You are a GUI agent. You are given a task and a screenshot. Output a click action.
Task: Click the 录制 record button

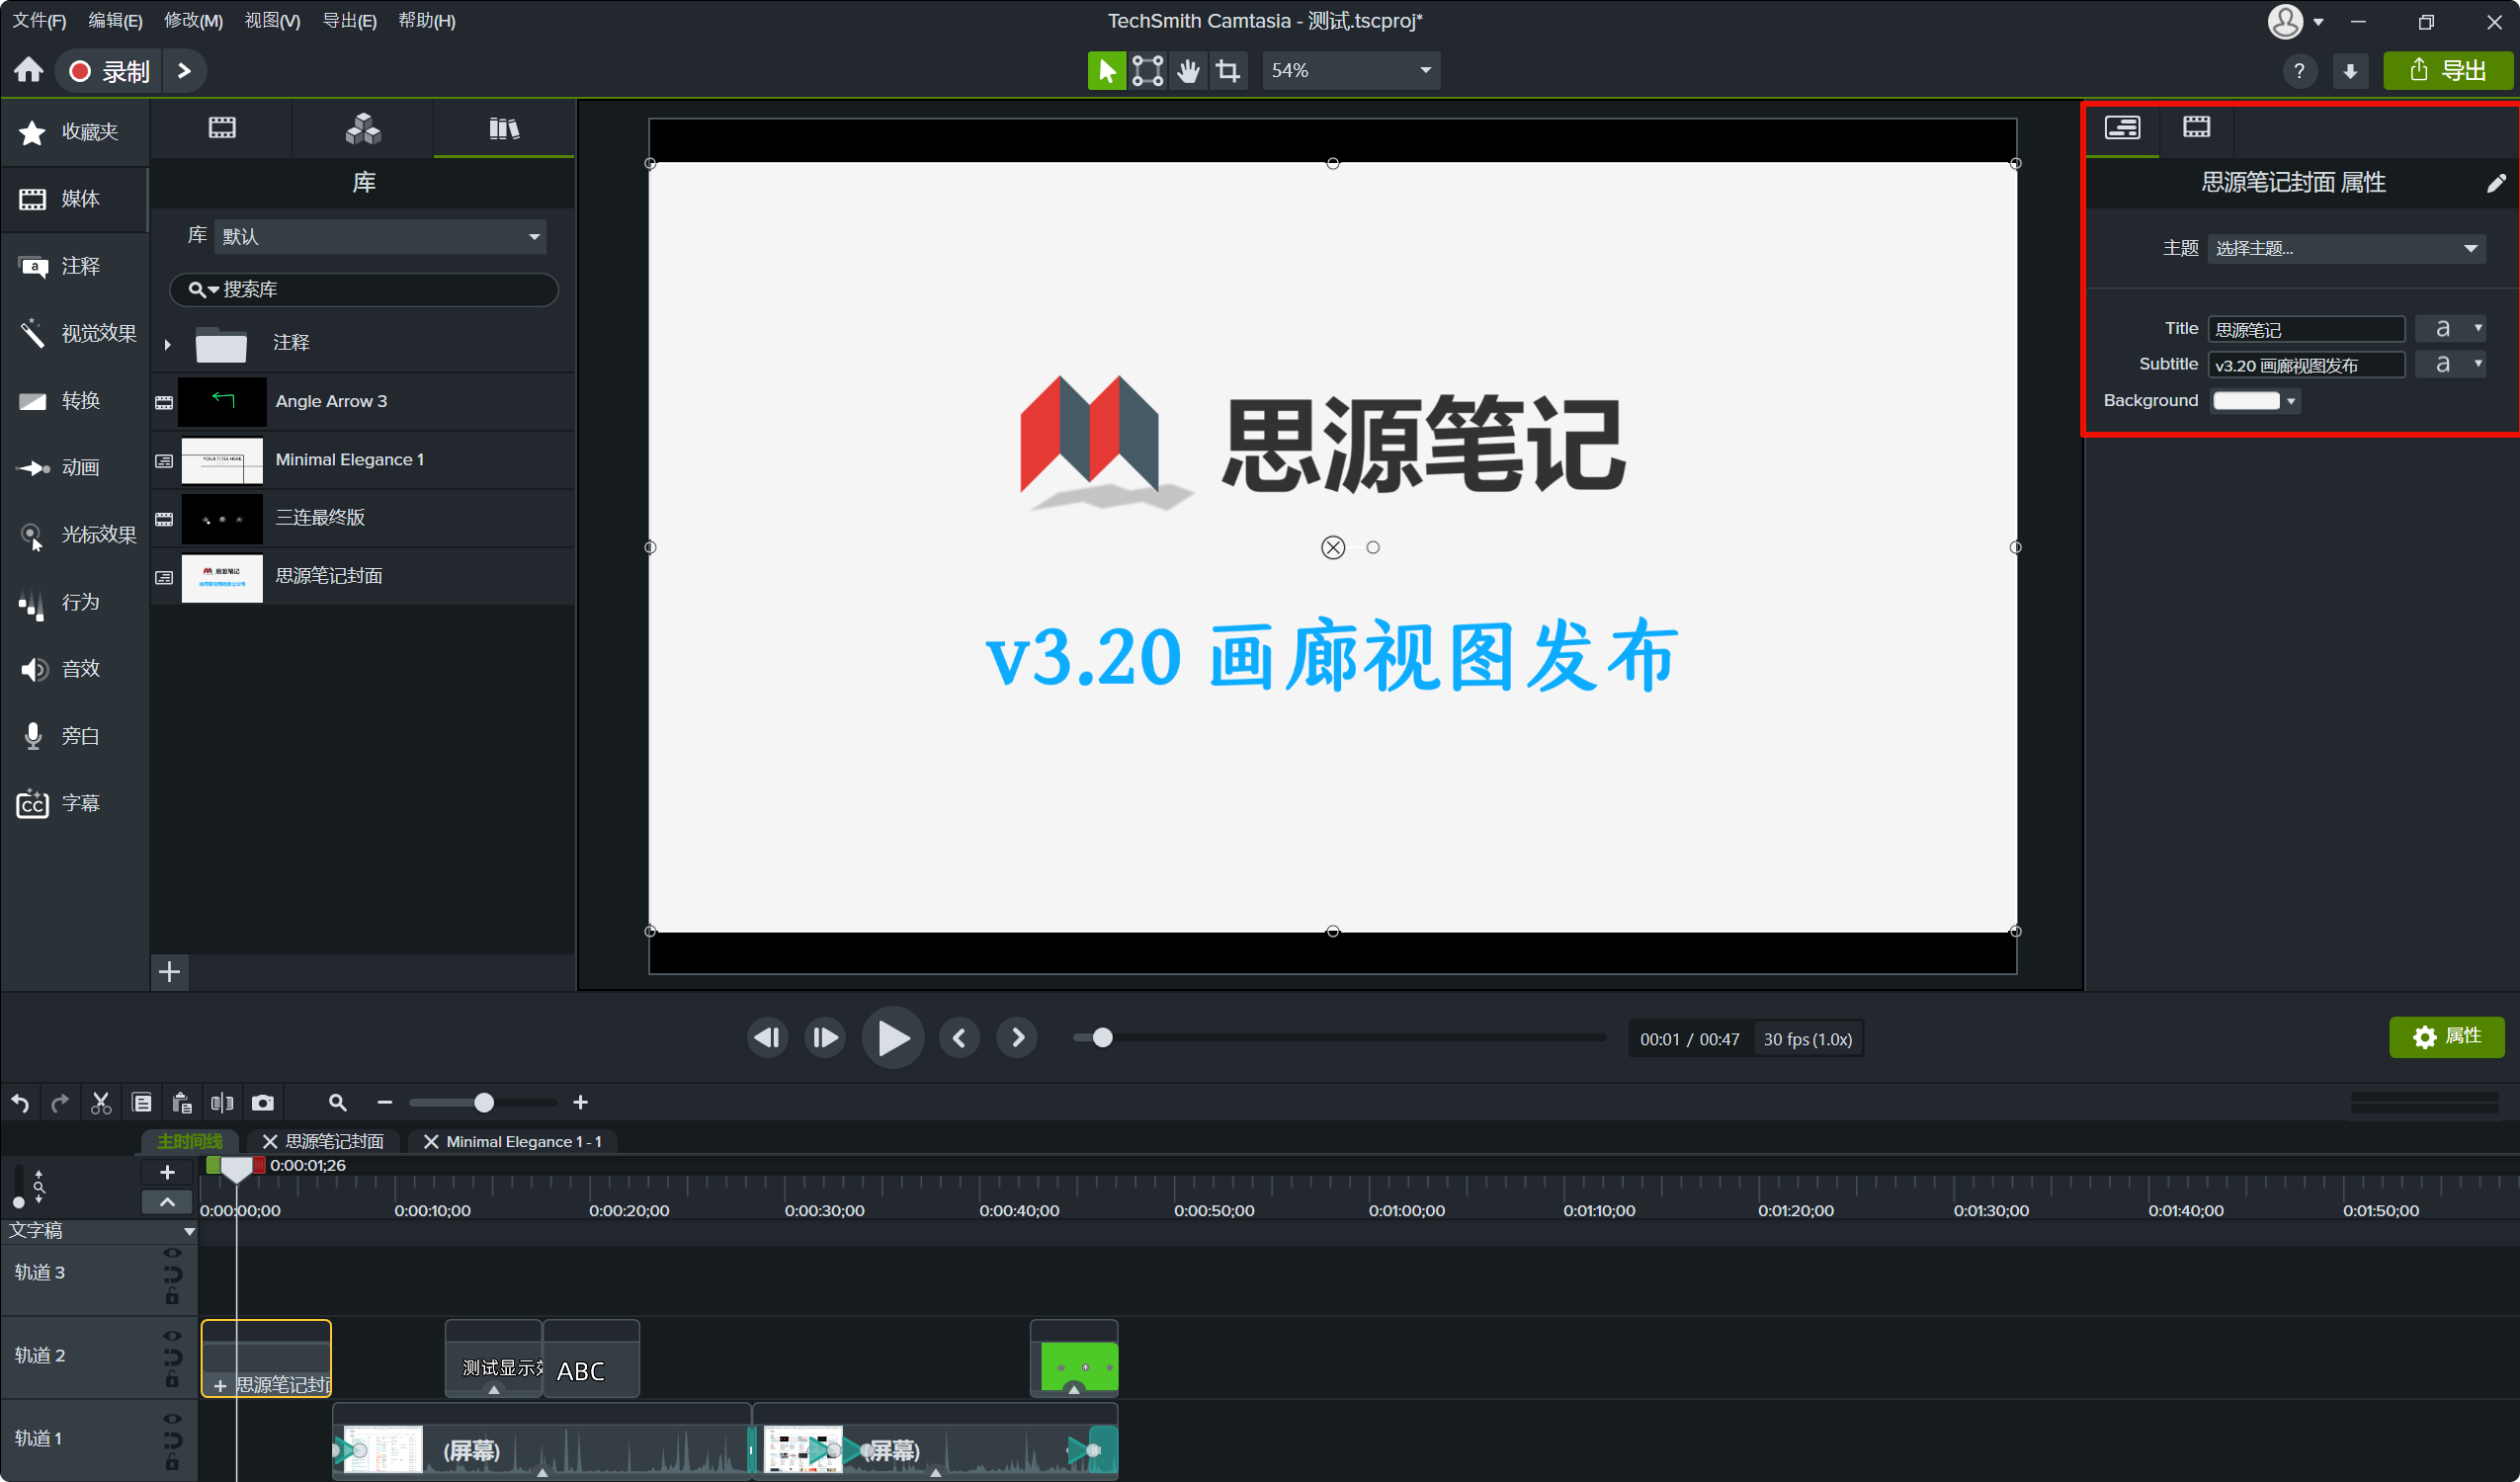110,71
